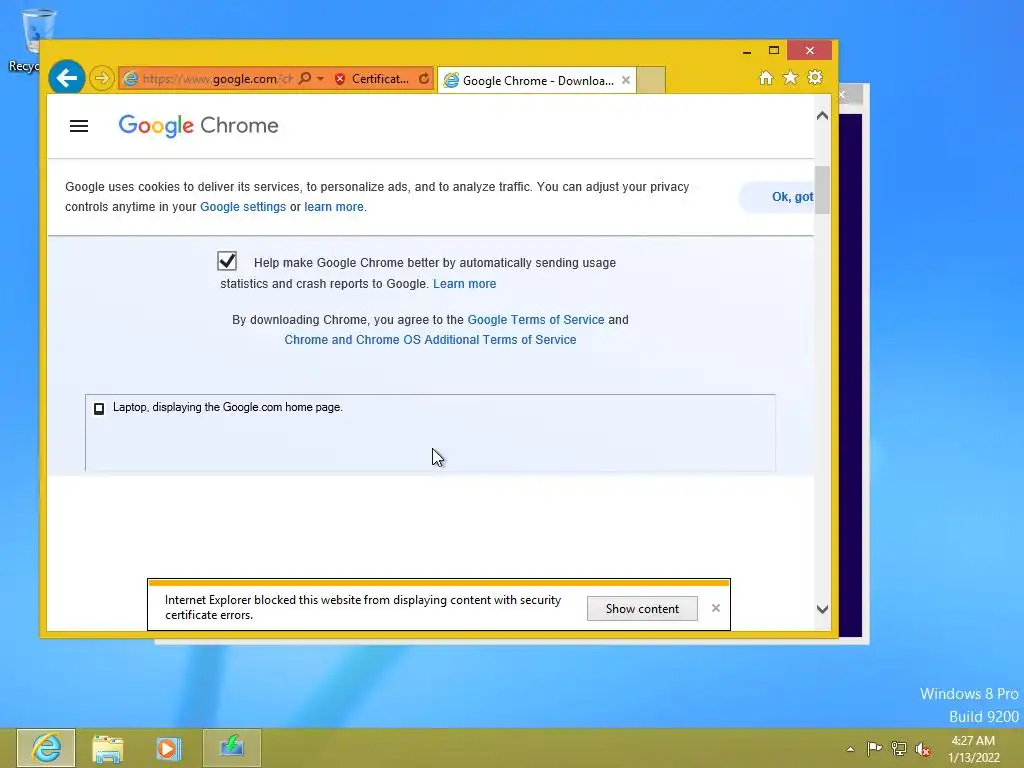The height and width of the screenshot is (768, 1024).
Task: Show hidden tray icons arrow
Action: [x=850, y=749]
